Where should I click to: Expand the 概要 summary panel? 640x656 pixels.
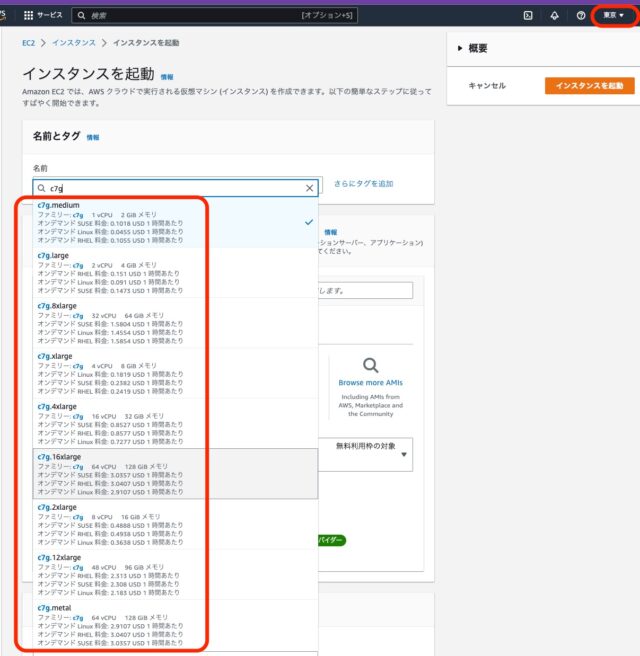coord(472,48)
